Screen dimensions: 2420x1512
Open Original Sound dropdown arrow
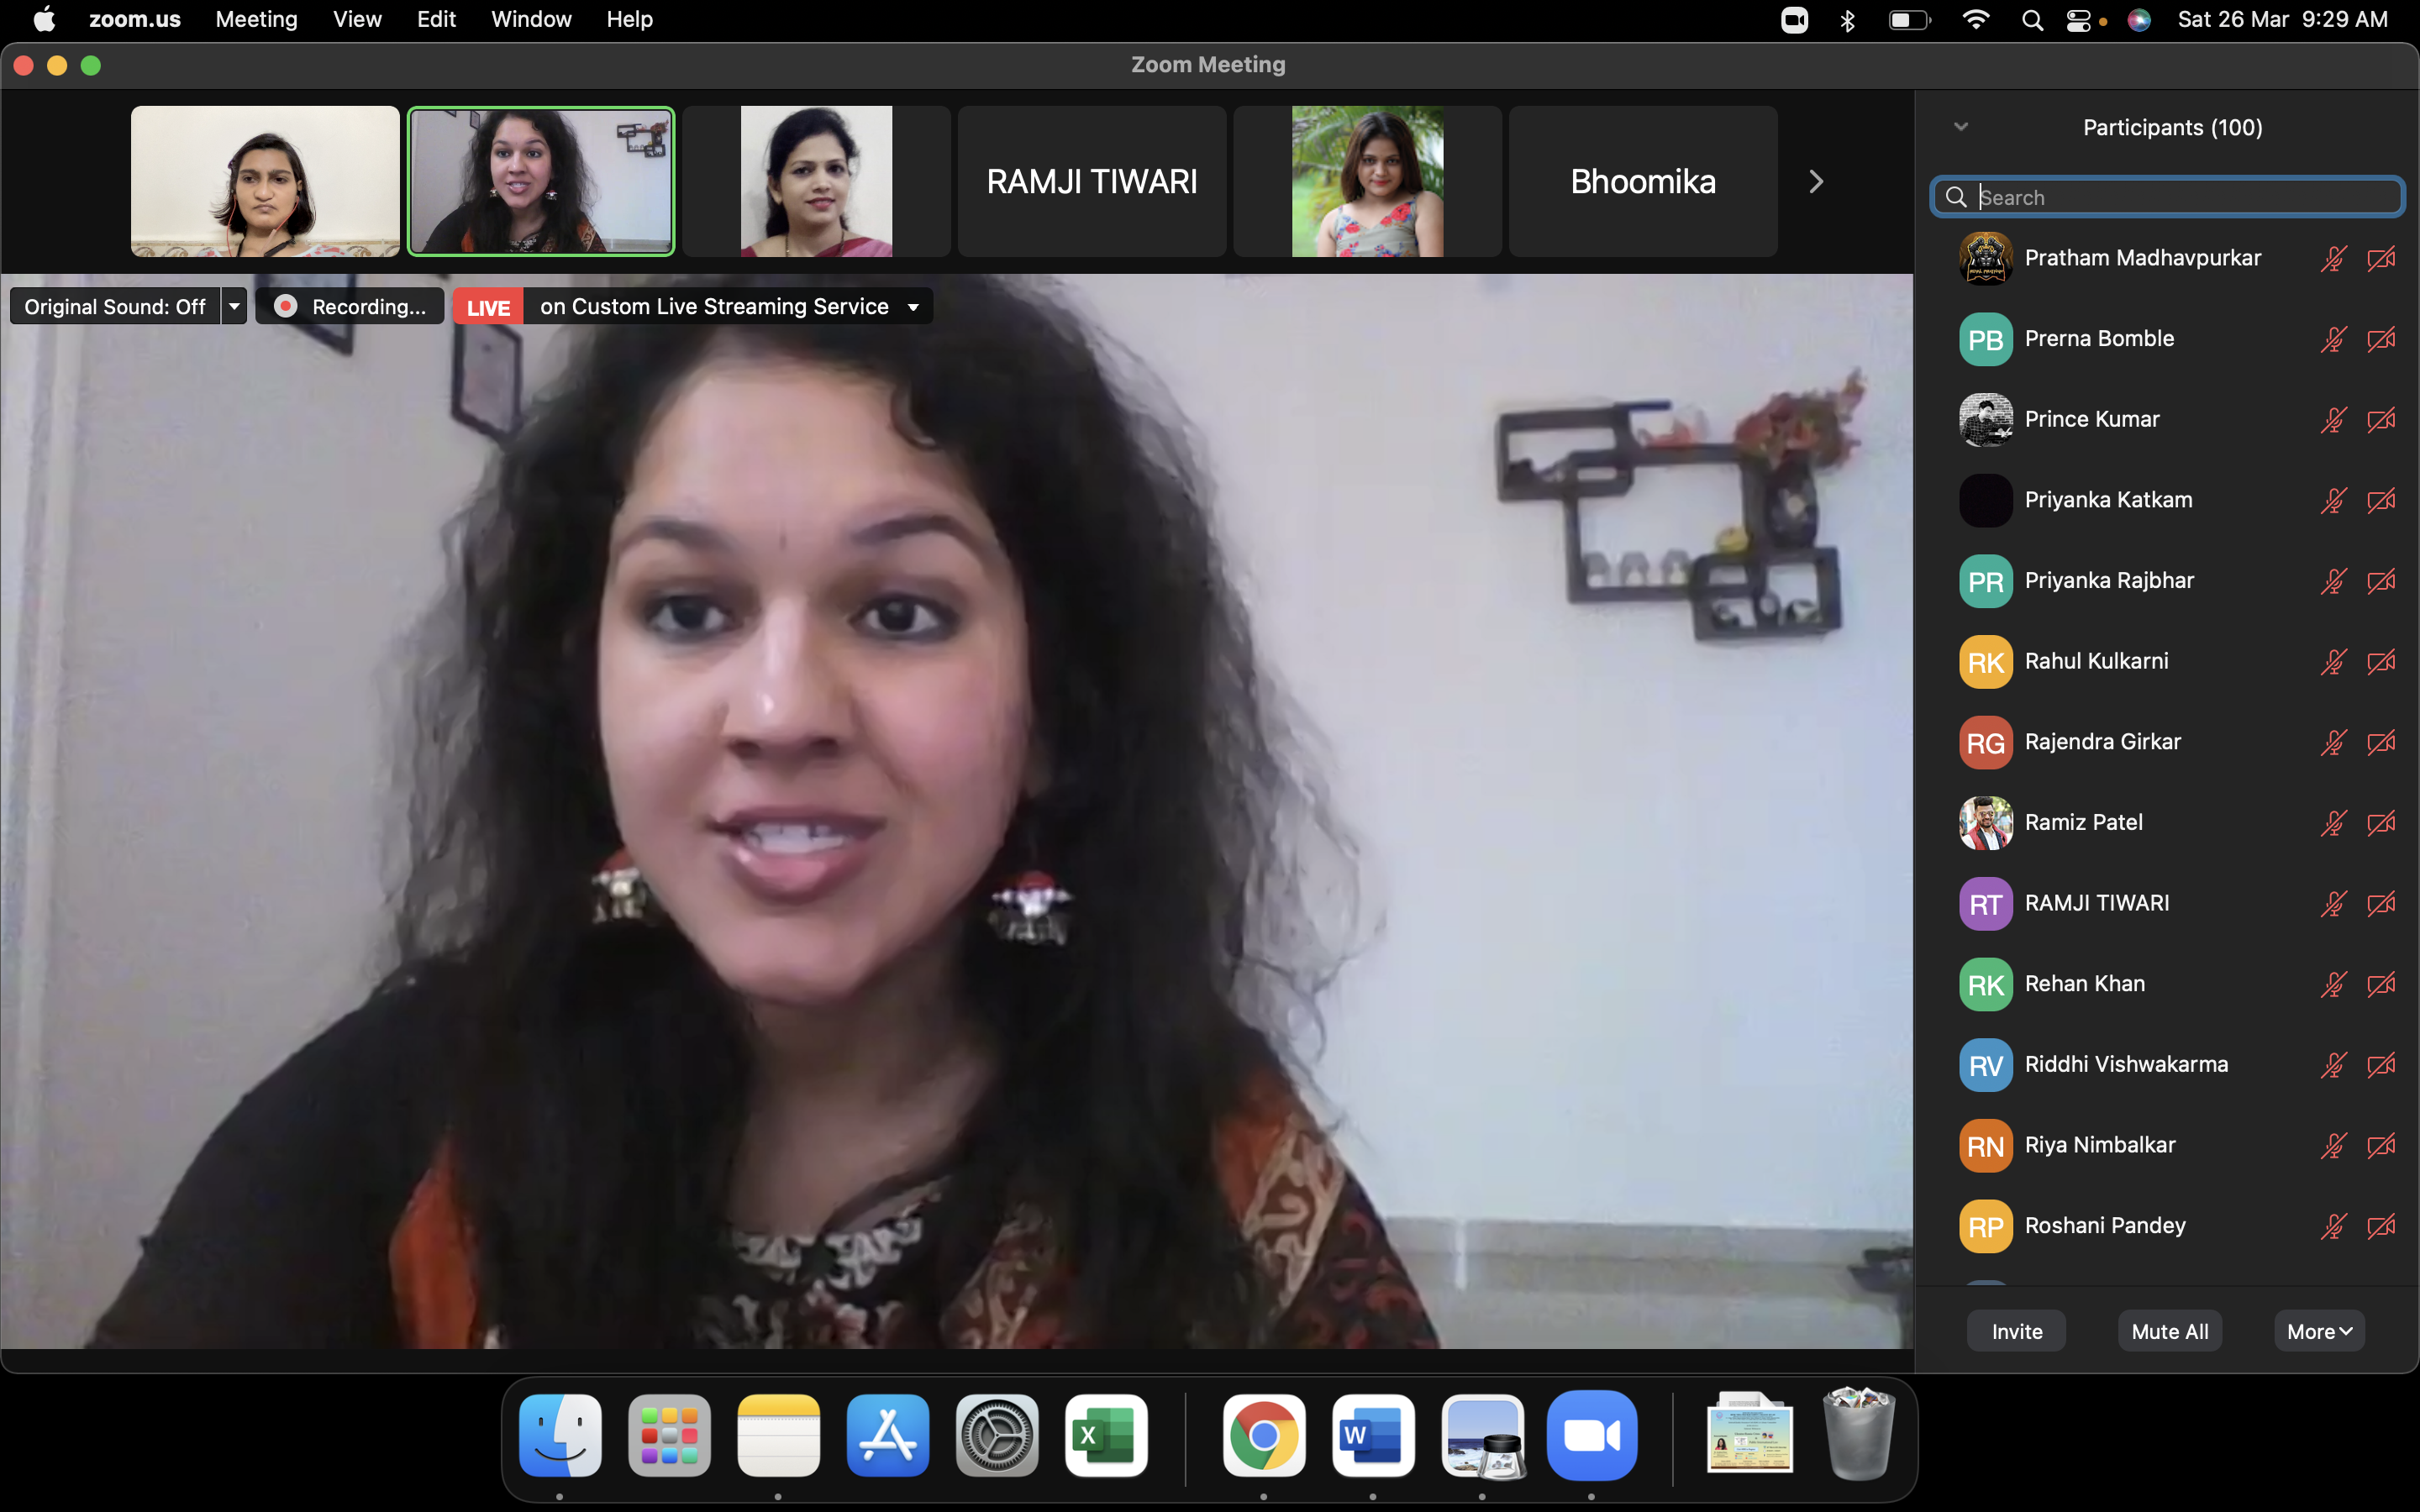coord(234,306)
